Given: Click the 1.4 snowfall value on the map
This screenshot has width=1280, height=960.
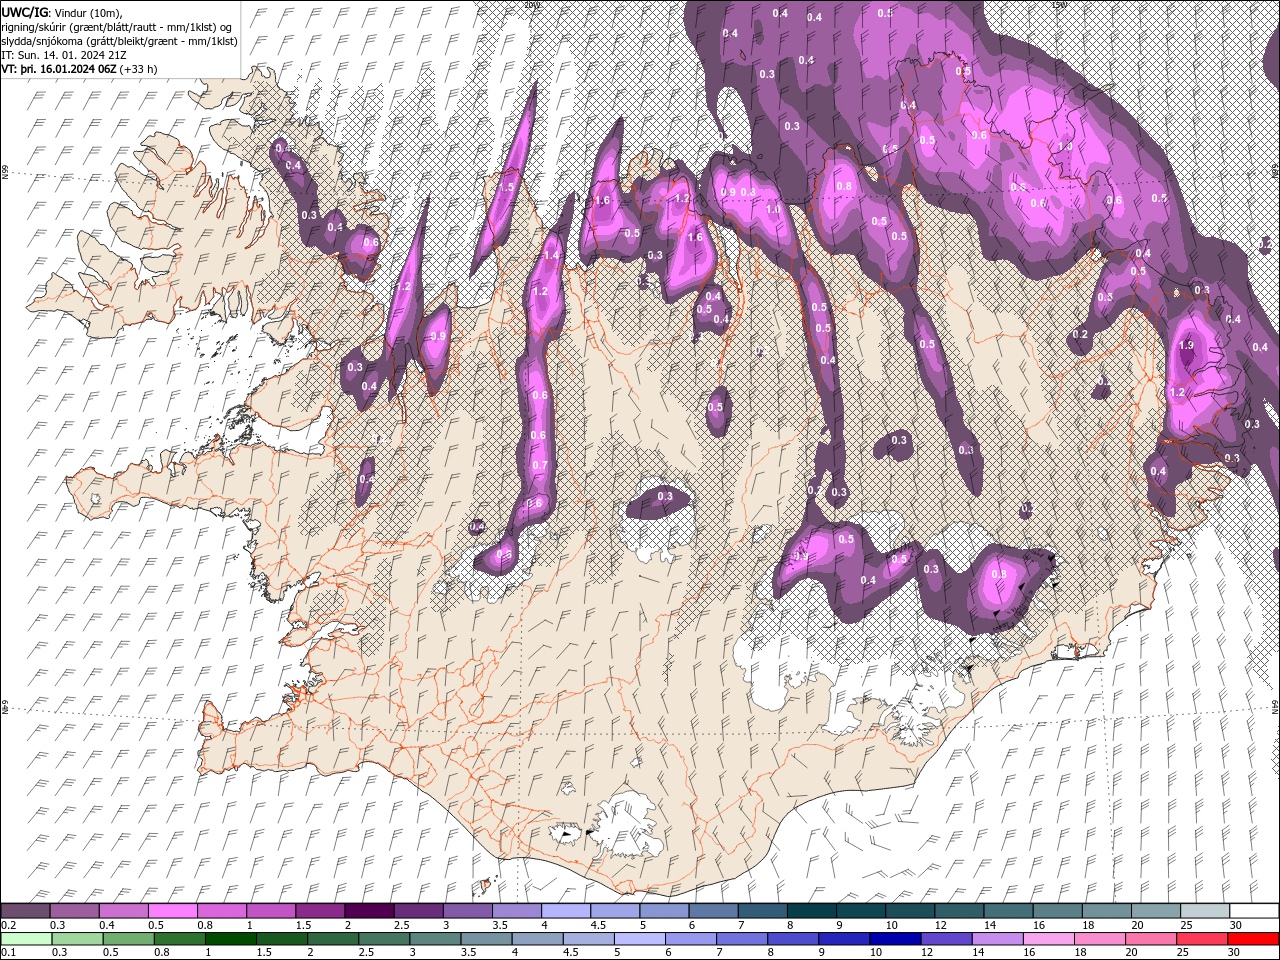Looking at the screenshot, I should [x=551, y=255].
